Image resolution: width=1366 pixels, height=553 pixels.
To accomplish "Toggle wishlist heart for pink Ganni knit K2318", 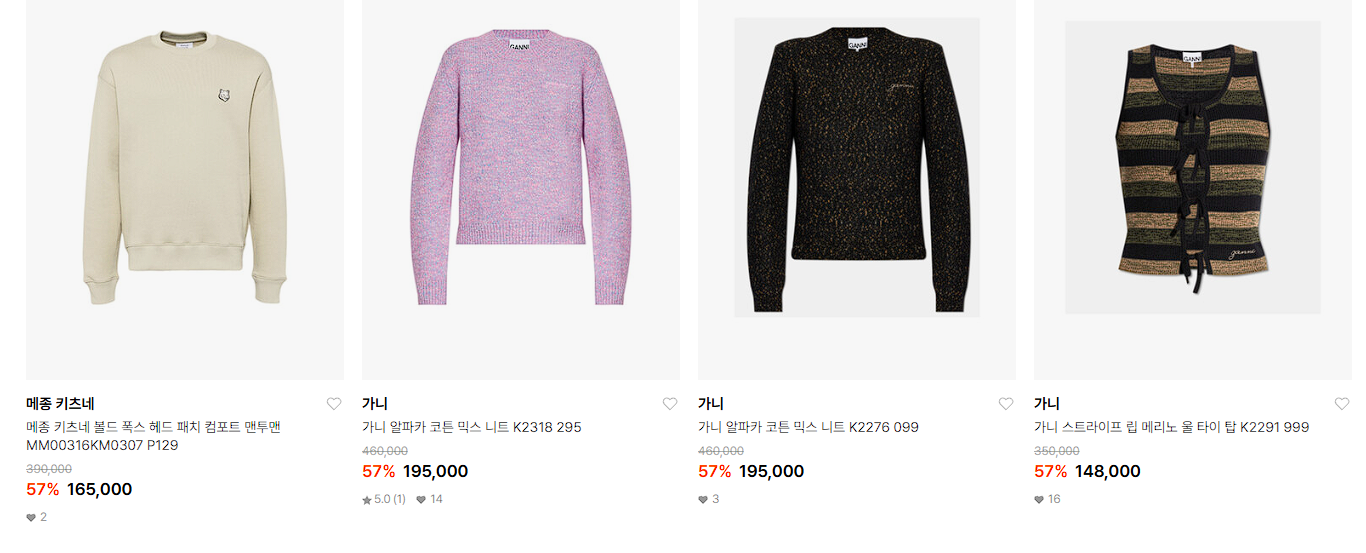I will [670, 404].
